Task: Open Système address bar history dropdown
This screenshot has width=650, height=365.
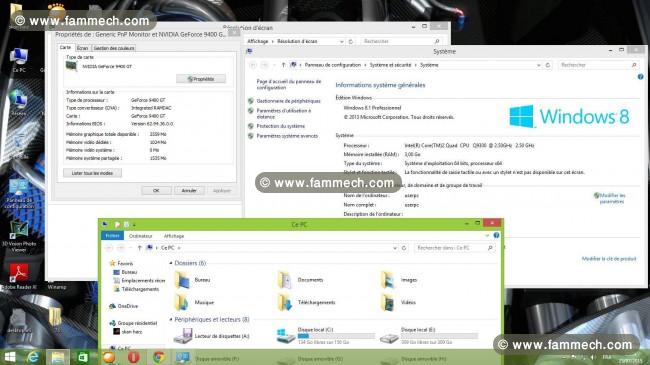Action: [x=538, y=65]
